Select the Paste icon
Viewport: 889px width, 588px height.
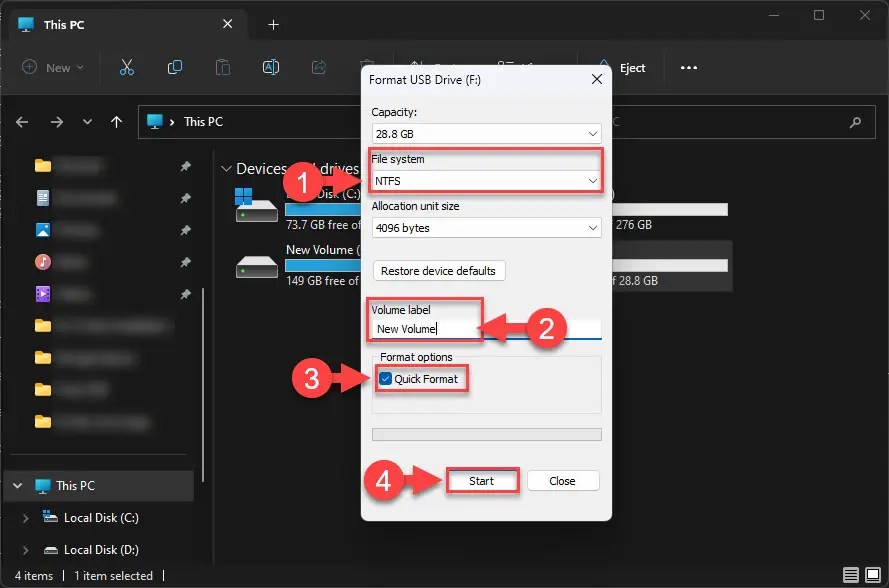223,67
